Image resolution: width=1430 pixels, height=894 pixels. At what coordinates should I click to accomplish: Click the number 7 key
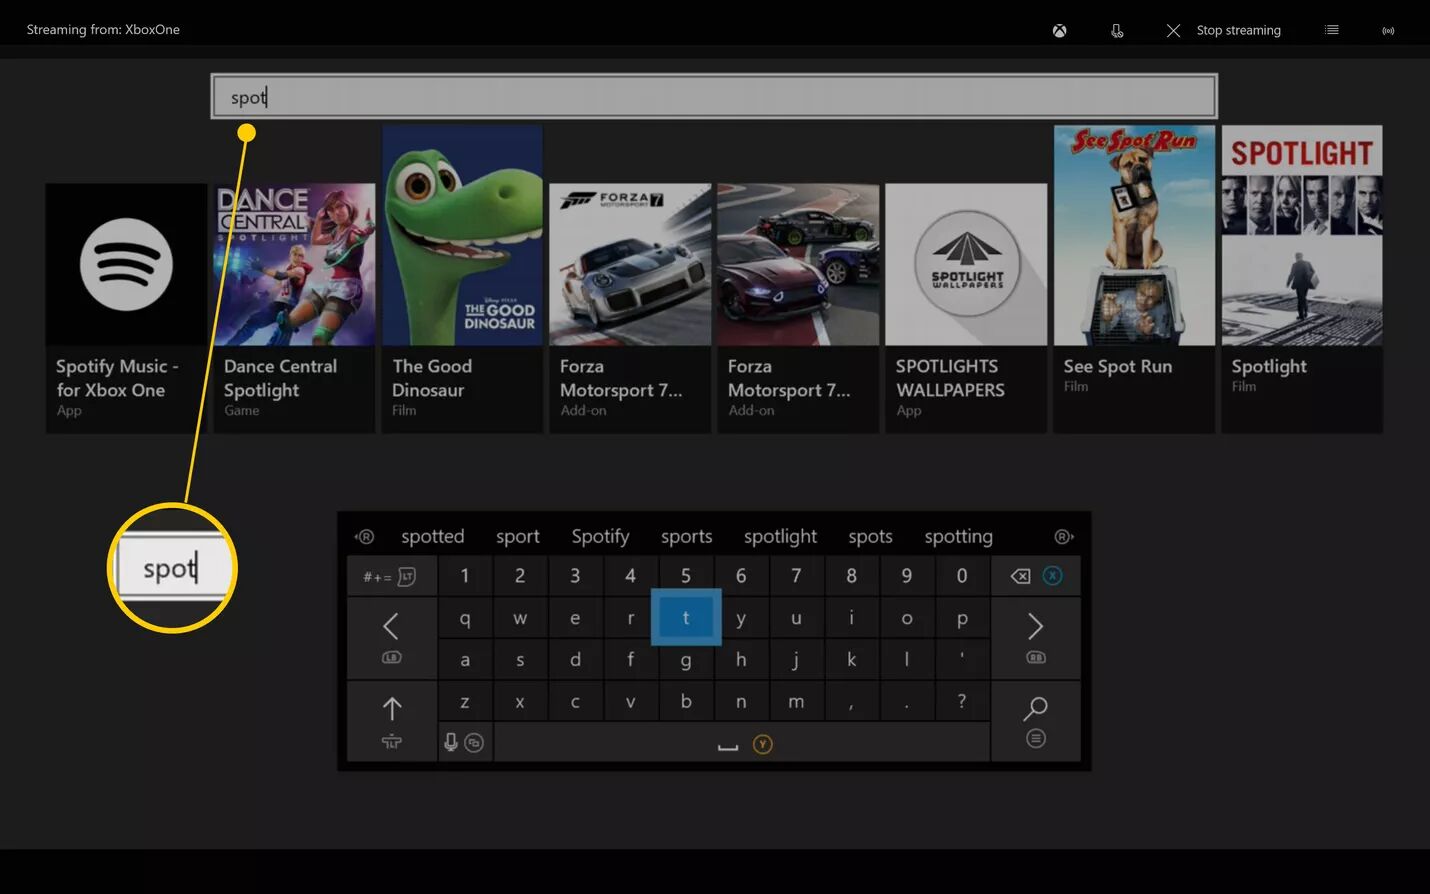point(796,575)
